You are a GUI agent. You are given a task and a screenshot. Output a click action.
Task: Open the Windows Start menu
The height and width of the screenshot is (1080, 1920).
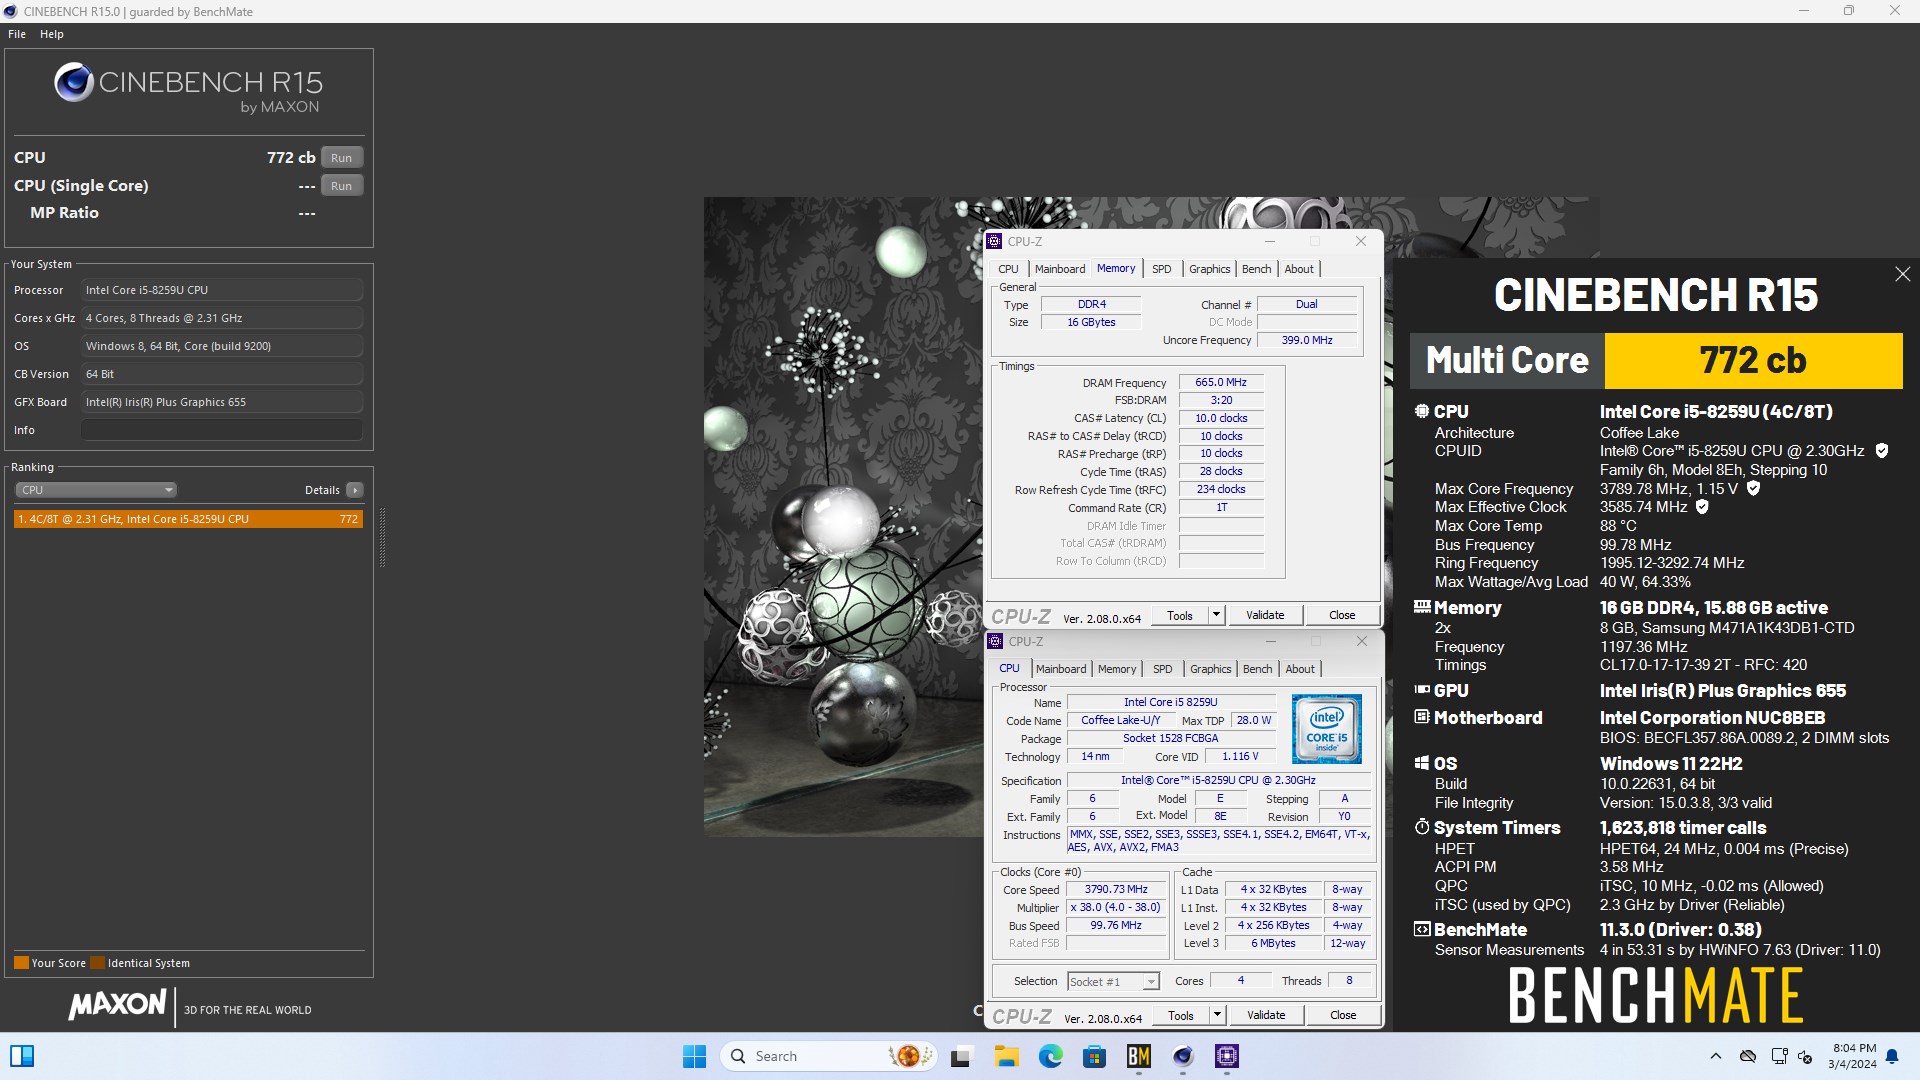pos(694,1056)
